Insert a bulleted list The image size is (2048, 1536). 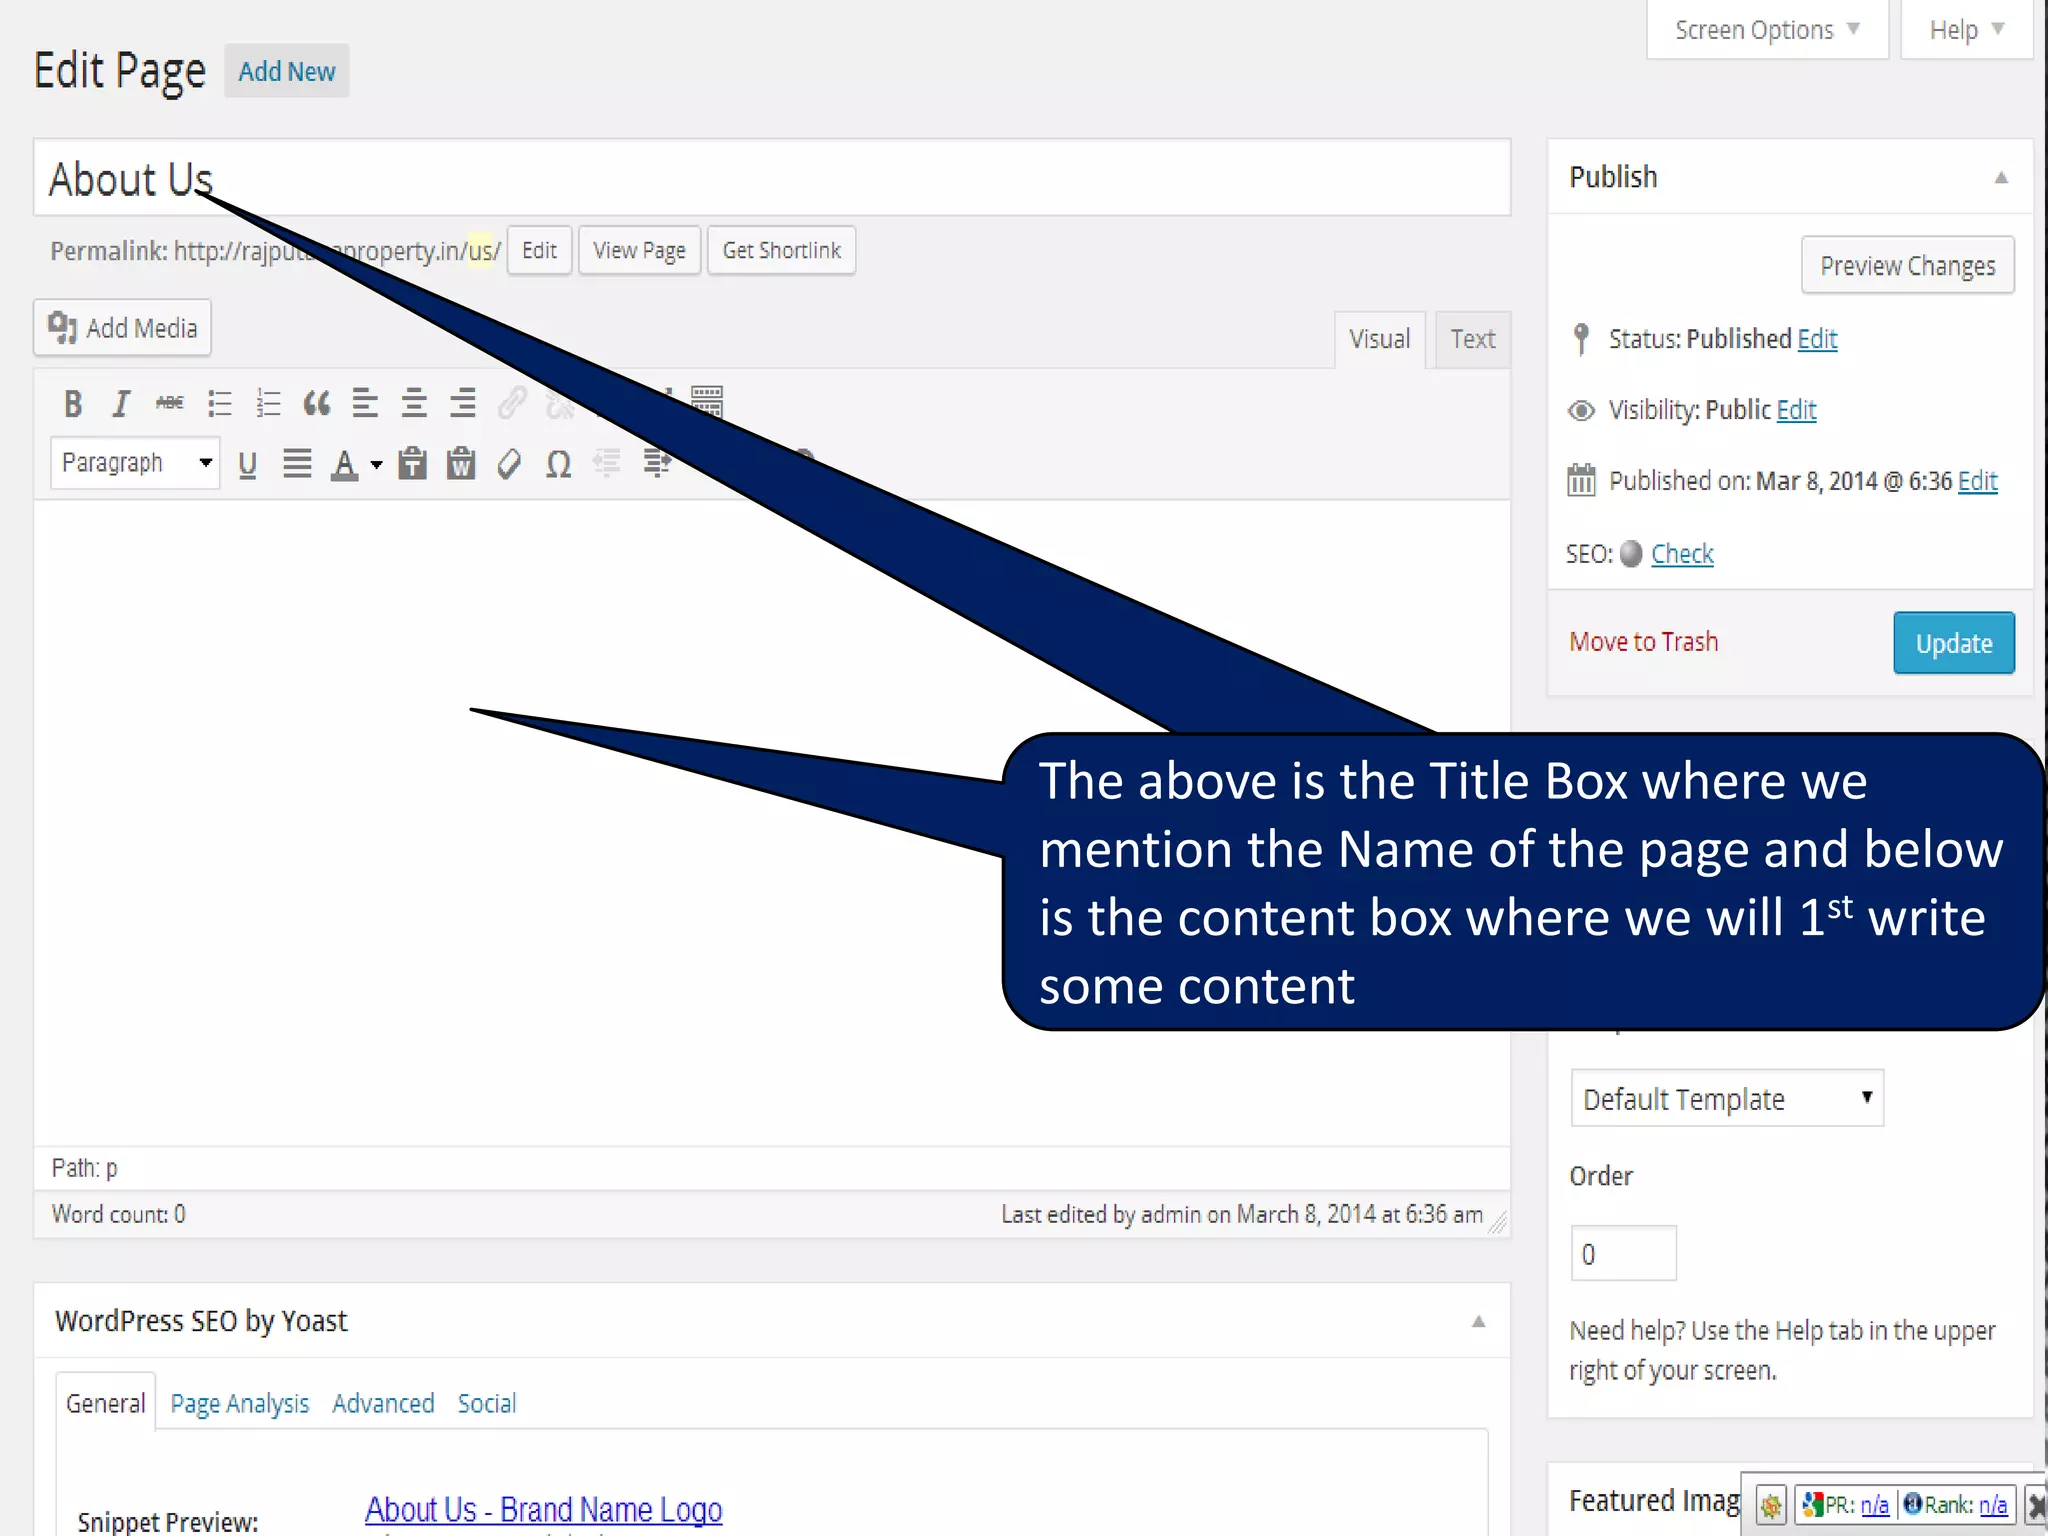pyautogui.click(x=219, y=404)
